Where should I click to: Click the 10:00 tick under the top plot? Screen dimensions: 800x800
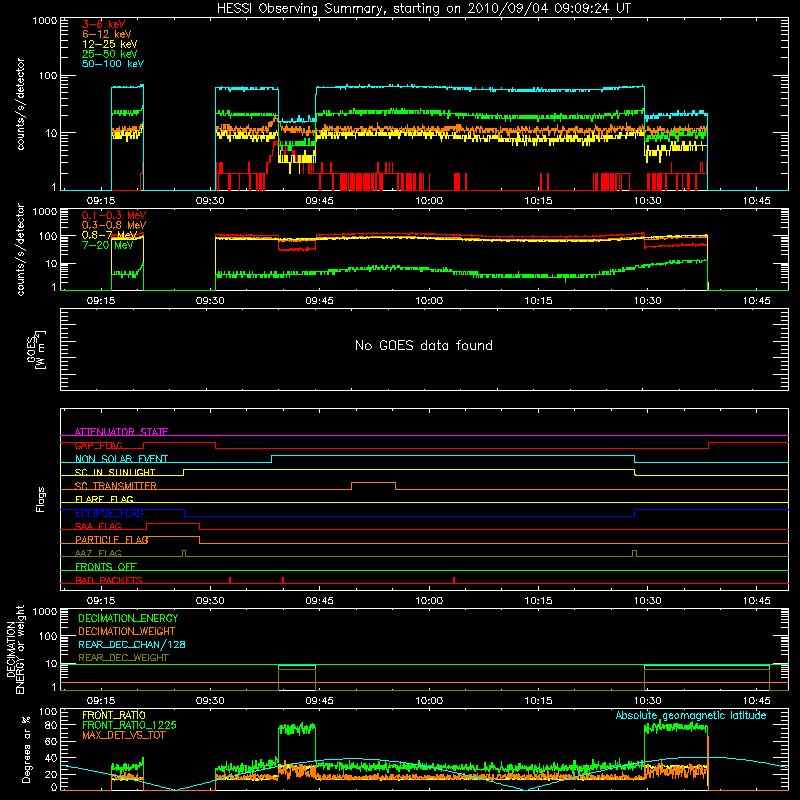429,201
